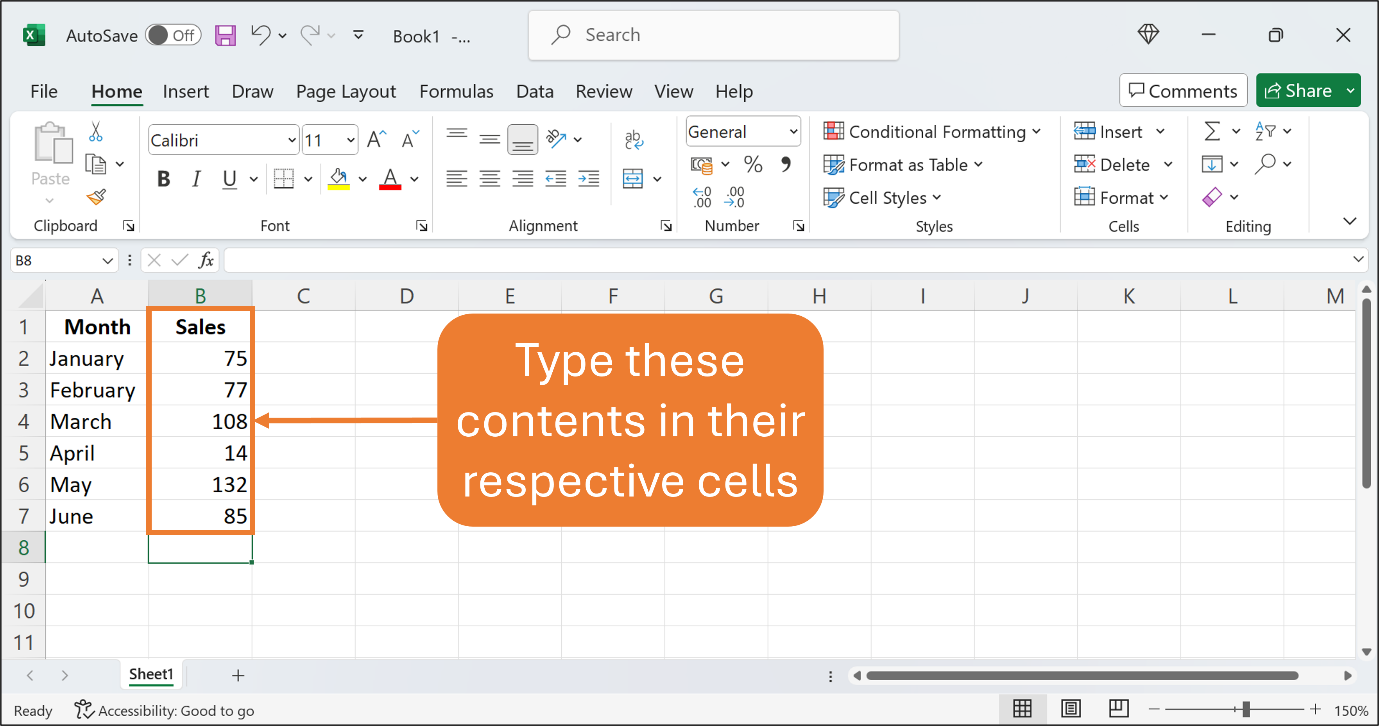The image size is (1379, 726).
Task: Switch to Normal view in status bar
Action: [1022, 709]
